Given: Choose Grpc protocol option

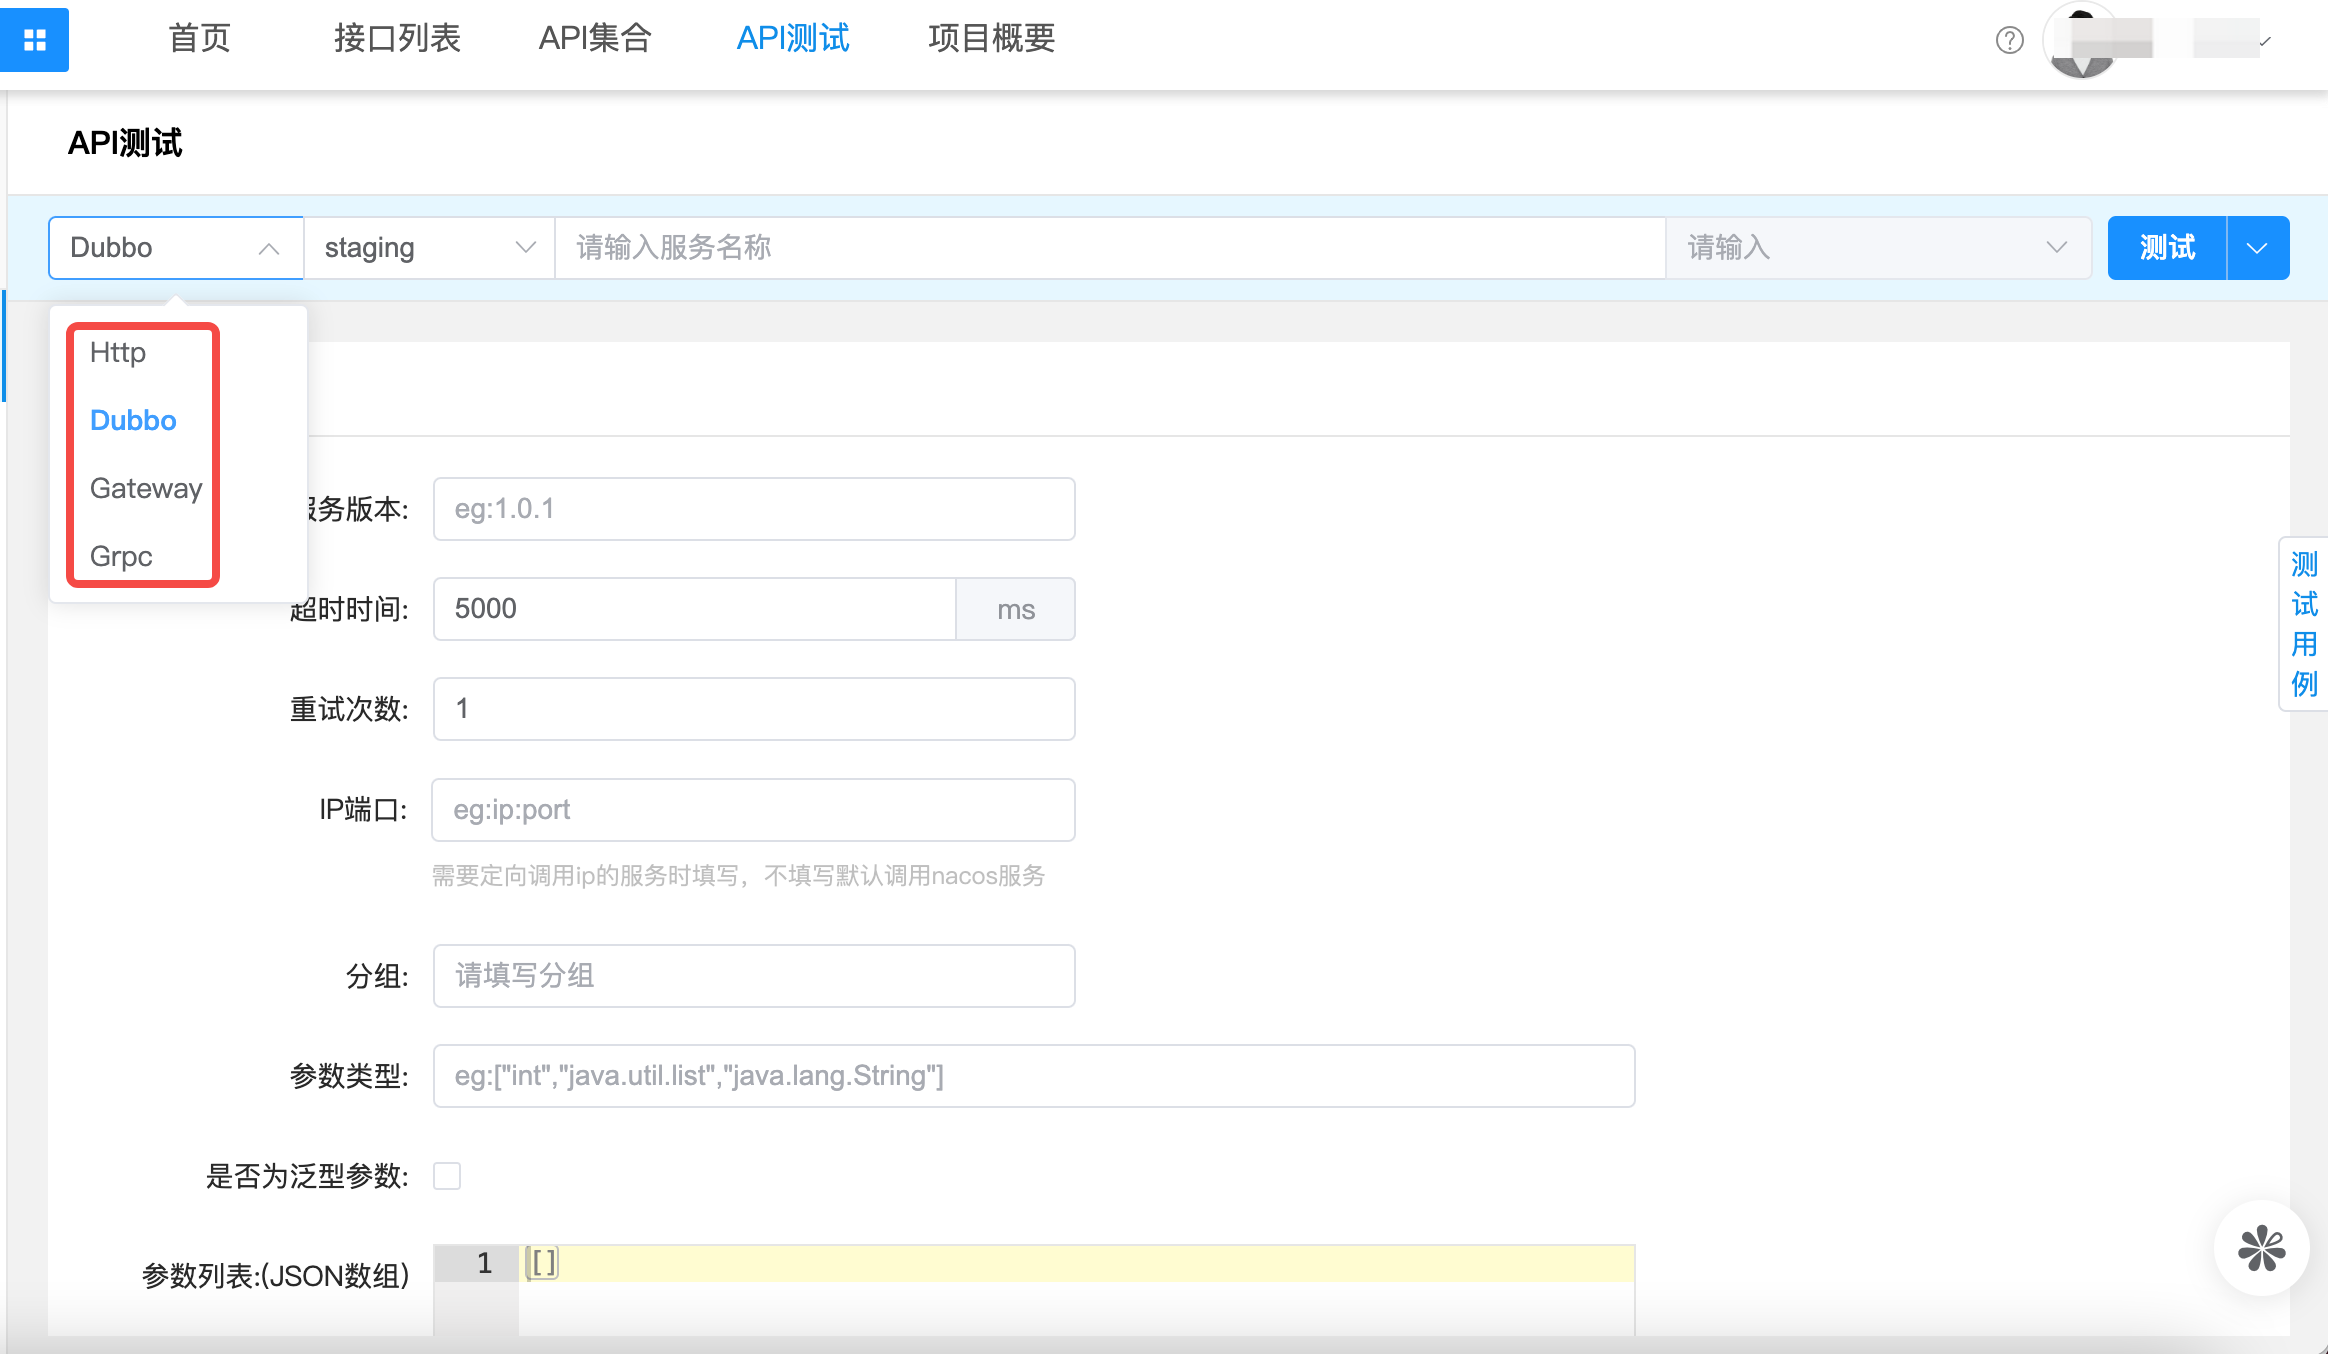Looking at the screenshot, I should coord(121,557).
